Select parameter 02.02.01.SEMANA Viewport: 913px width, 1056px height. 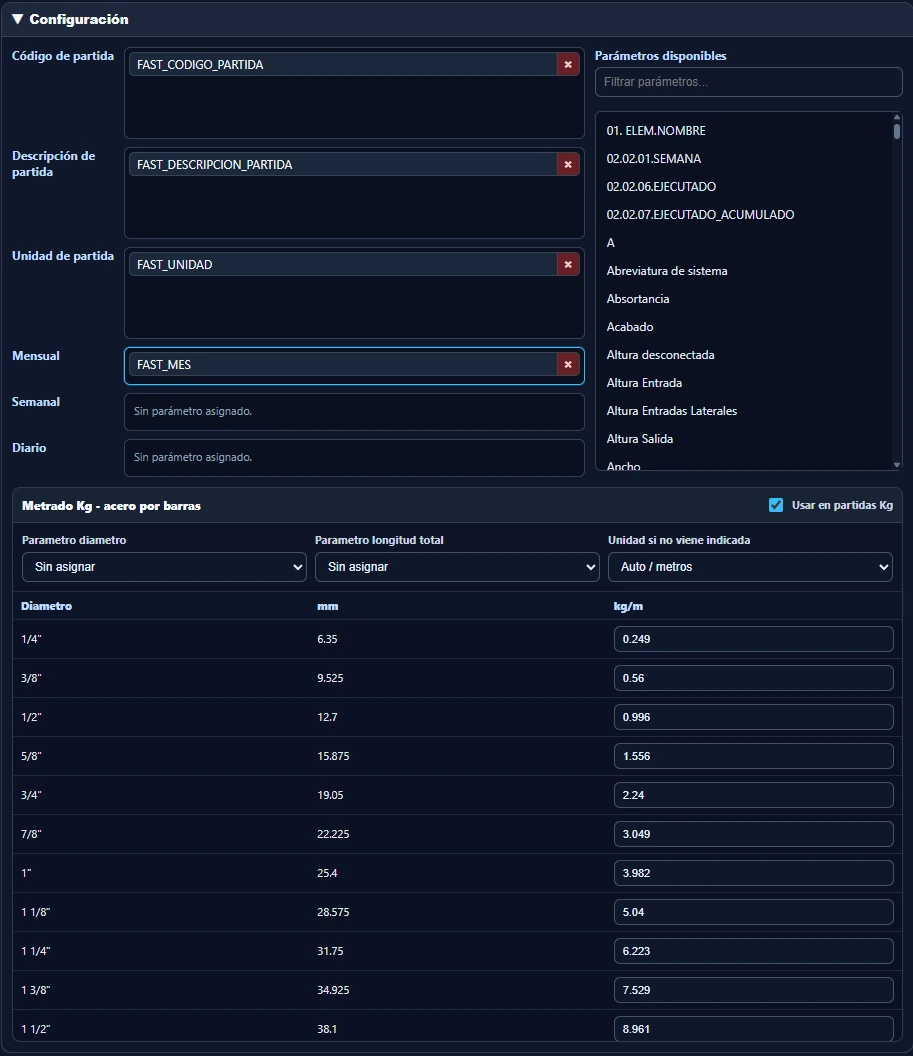[654, 159]
